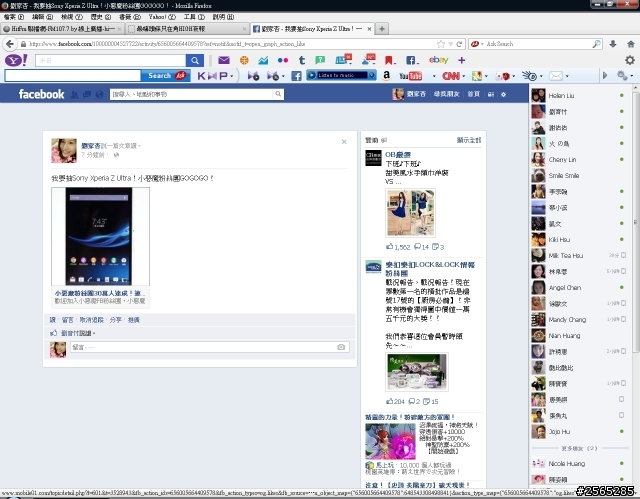Open chat with Nicole Huang
Image resolution: width=640 pixels, height=499 pixels.
pos(579,464)
